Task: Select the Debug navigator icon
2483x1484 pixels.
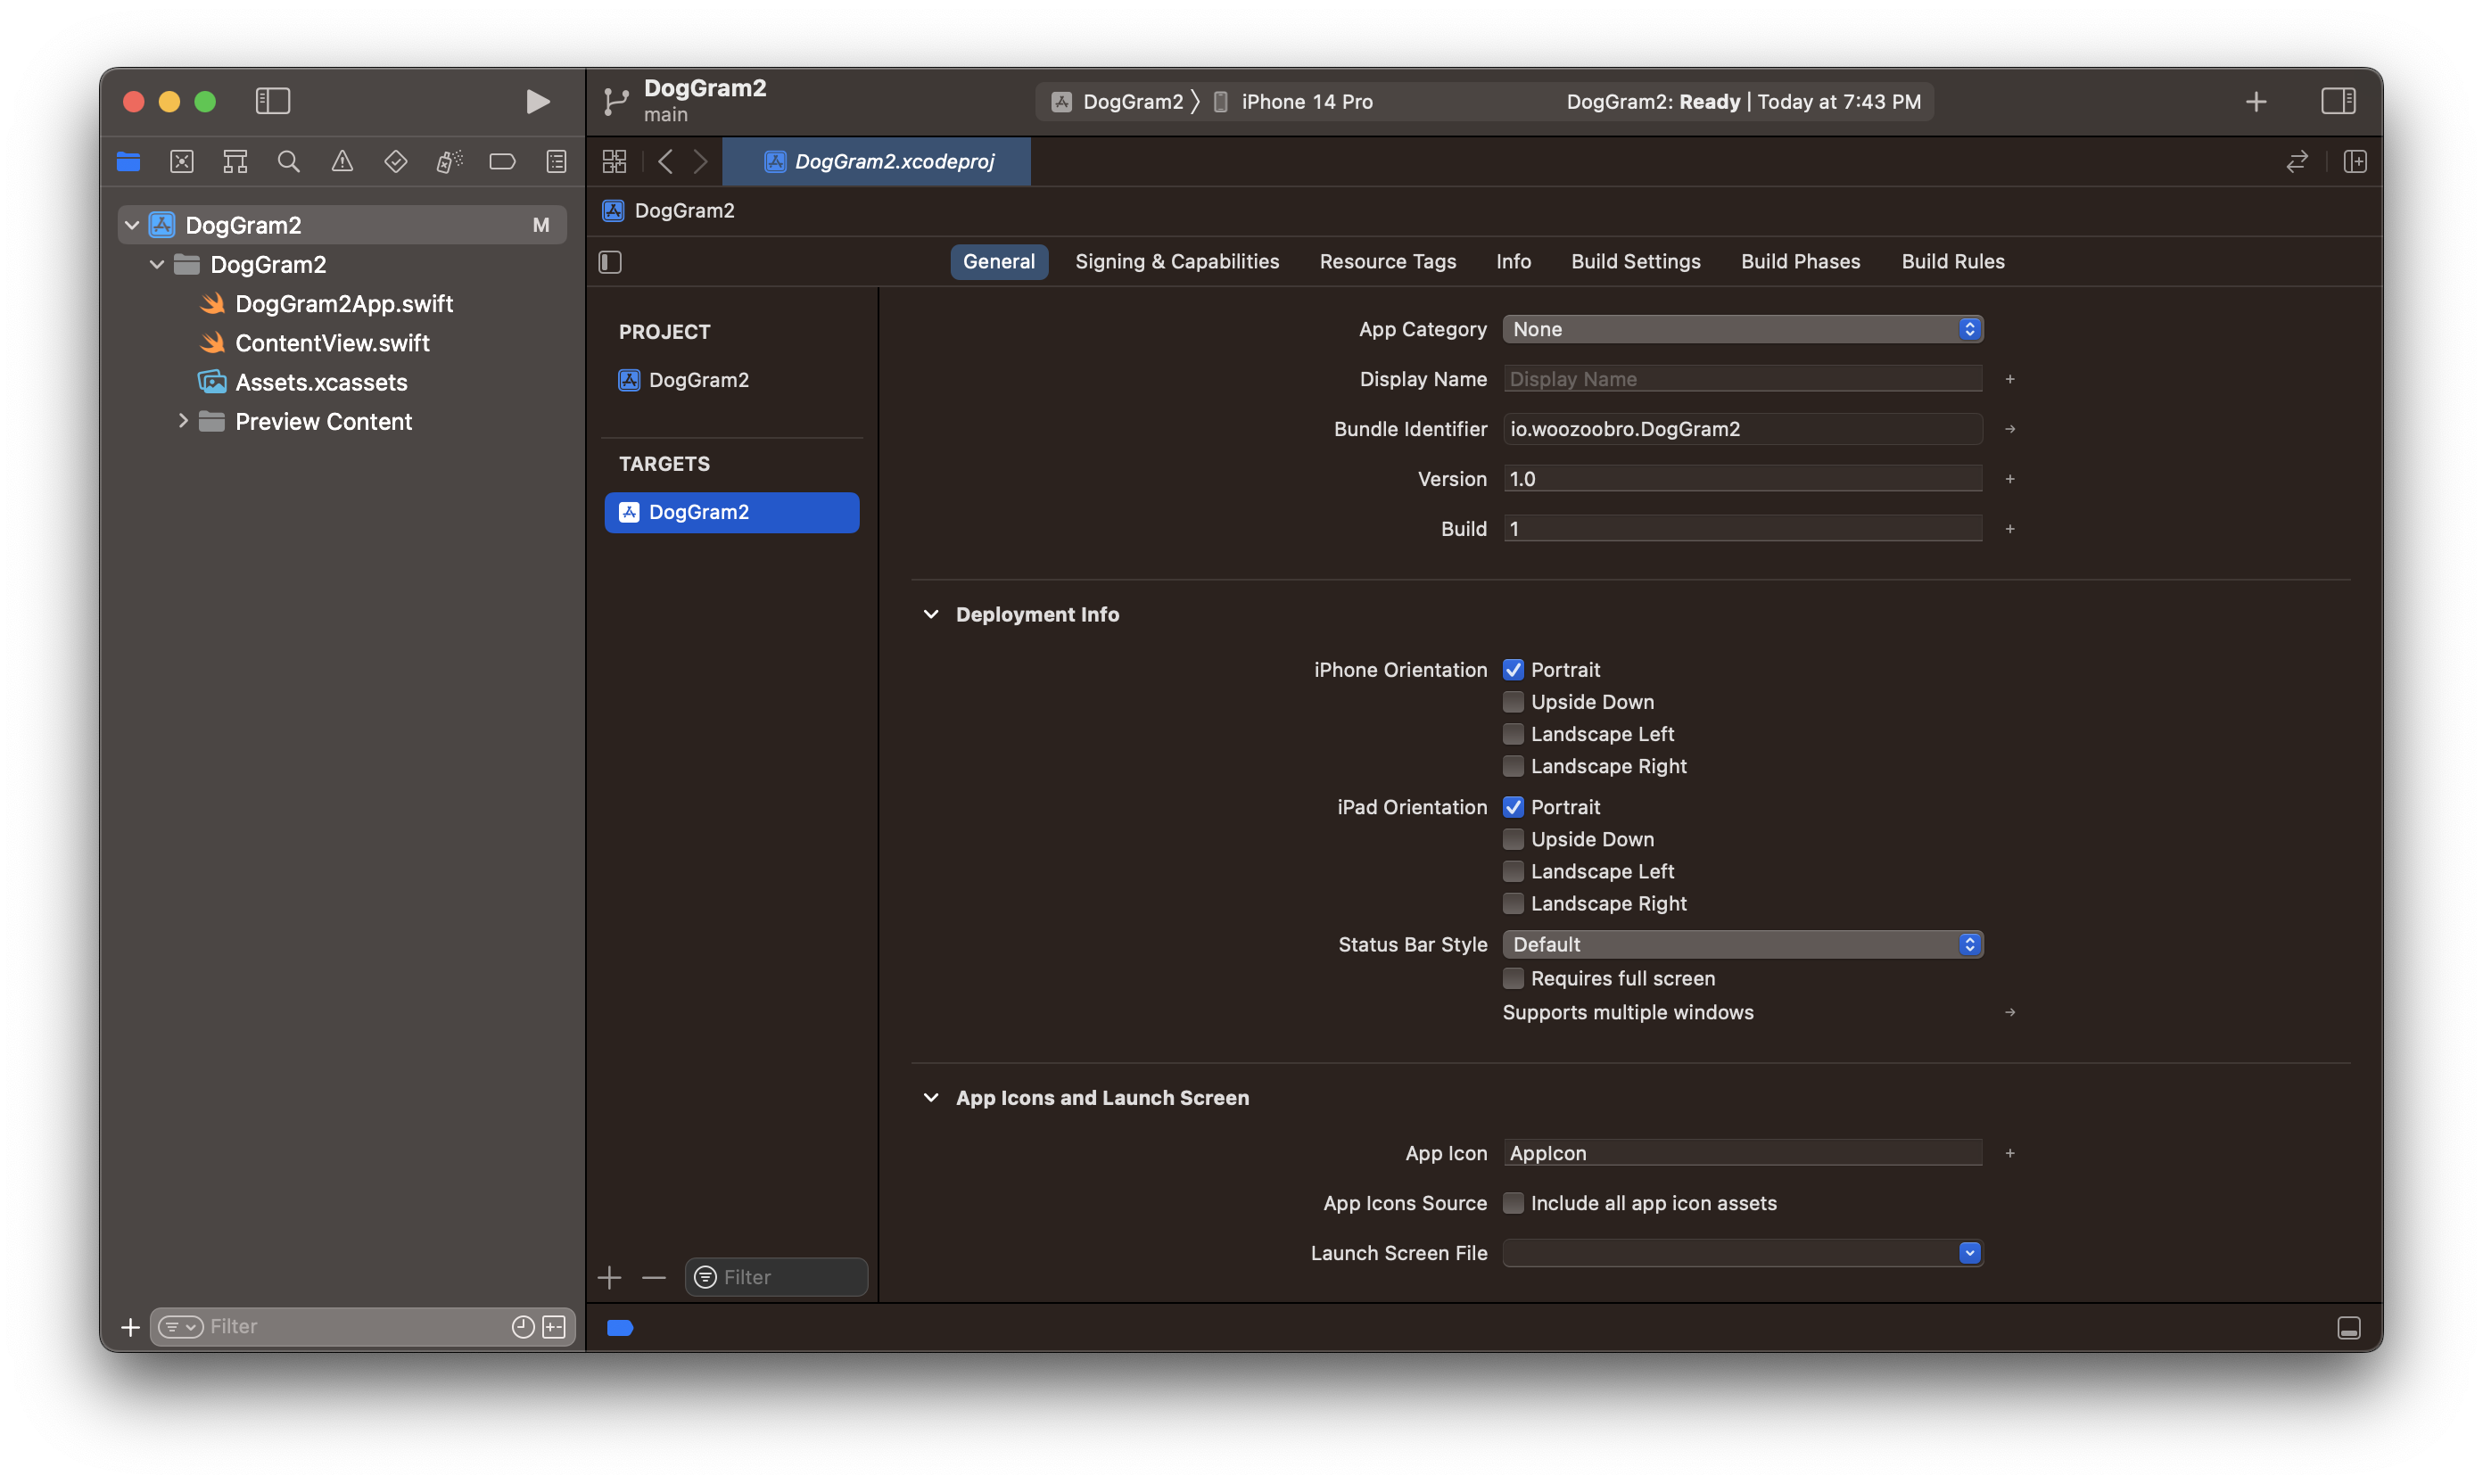Action: [x=449, y=161]
